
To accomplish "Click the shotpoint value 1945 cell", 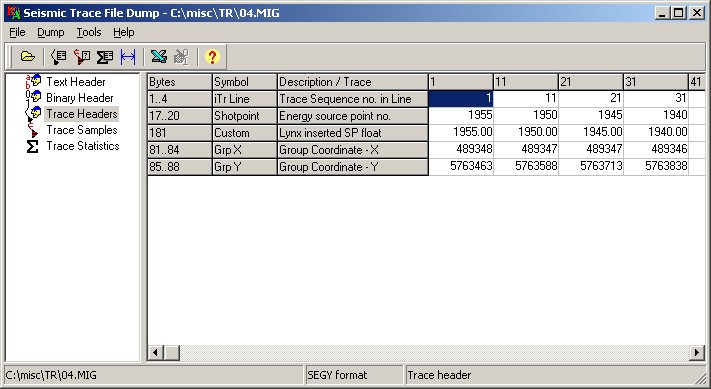I will 591,116.
